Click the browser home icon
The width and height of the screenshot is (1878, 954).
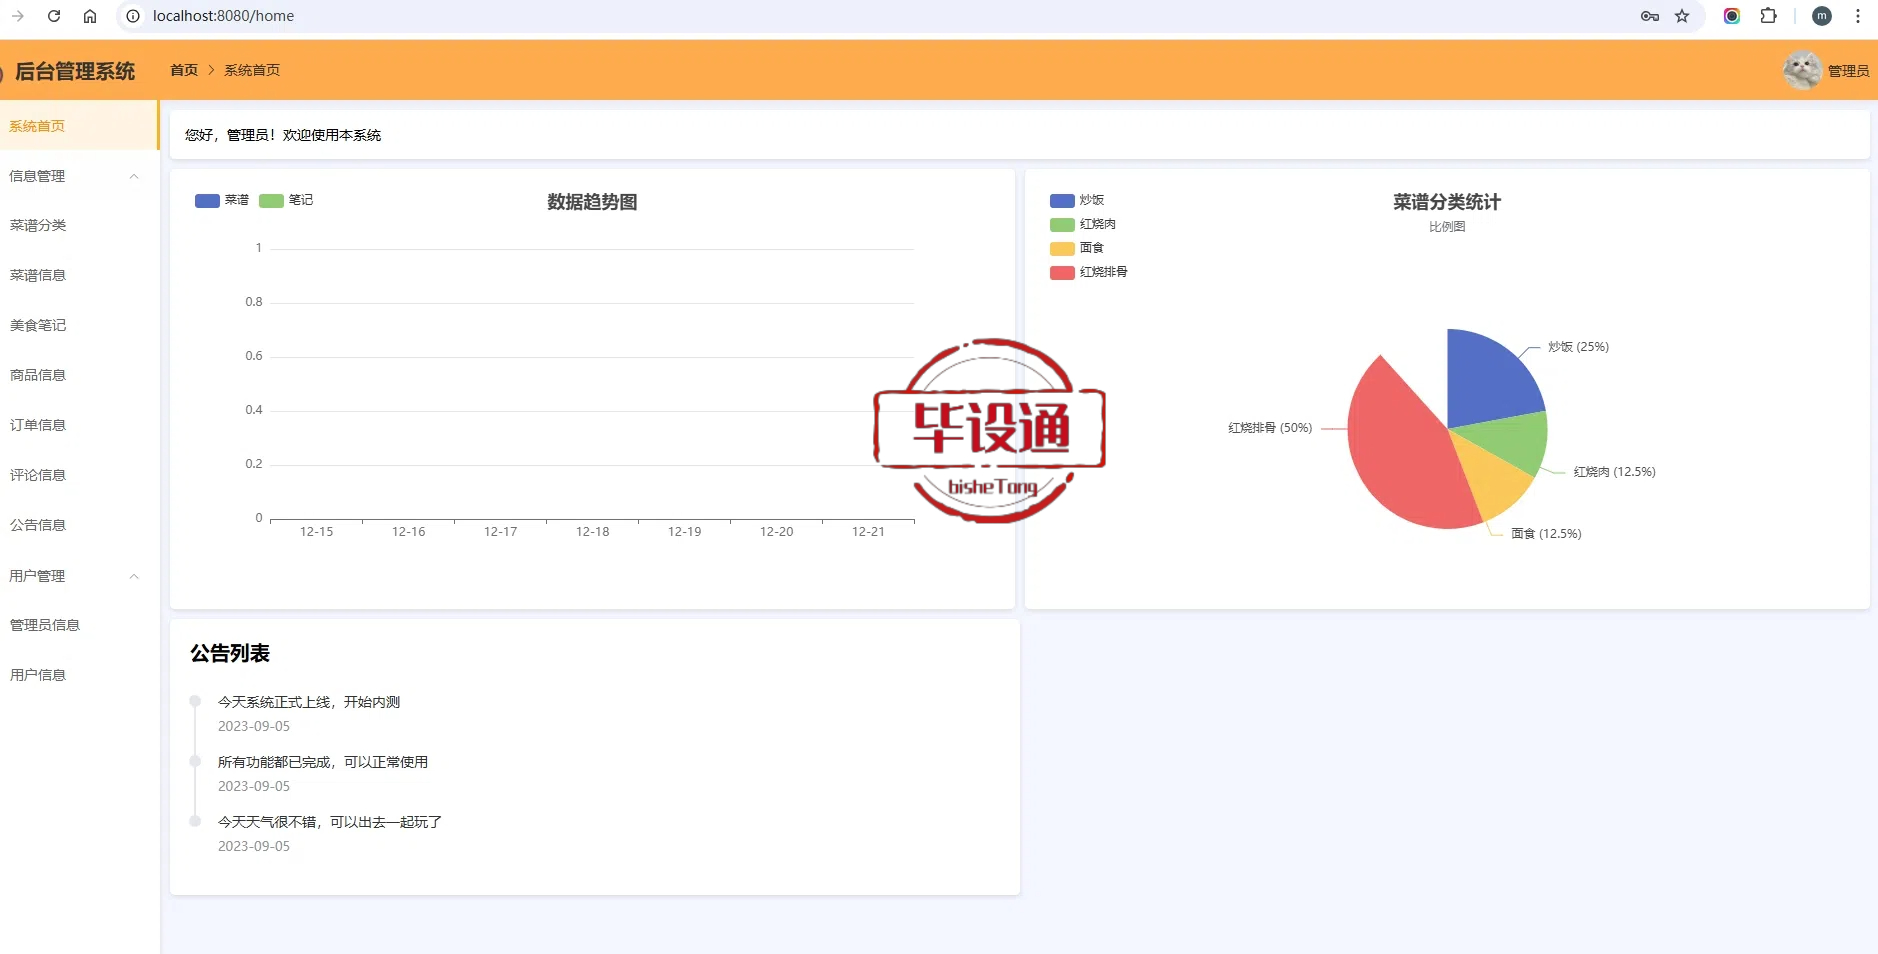click(x=90, y=16)
